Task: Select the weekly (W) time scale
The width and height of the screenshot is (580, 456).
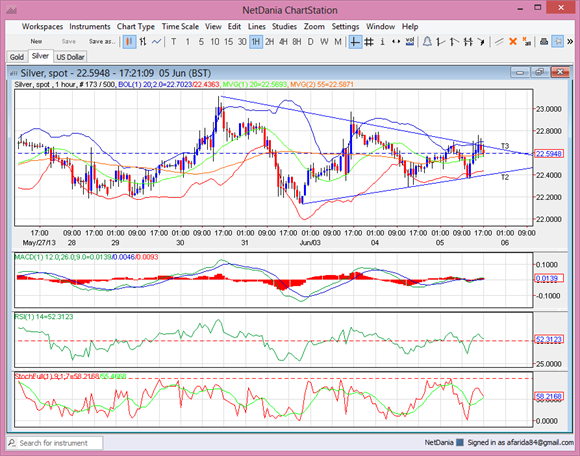Action: point(324,42)
